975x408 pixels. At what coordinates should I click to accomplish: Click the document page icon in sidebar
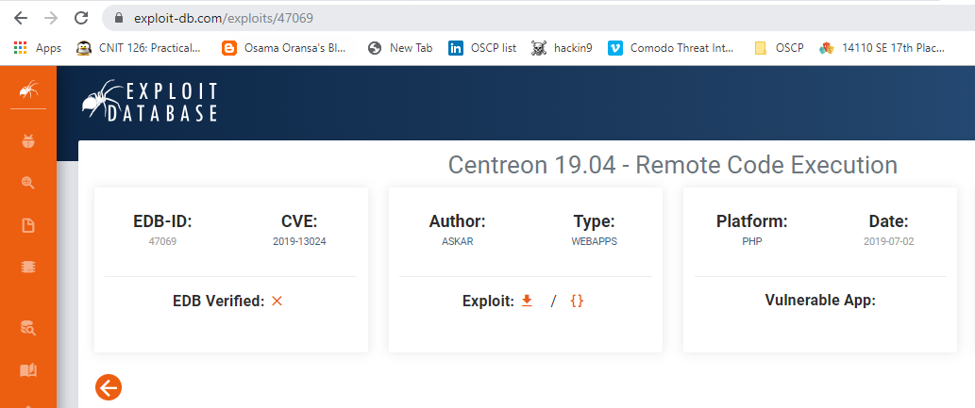(x=28, y=225)
